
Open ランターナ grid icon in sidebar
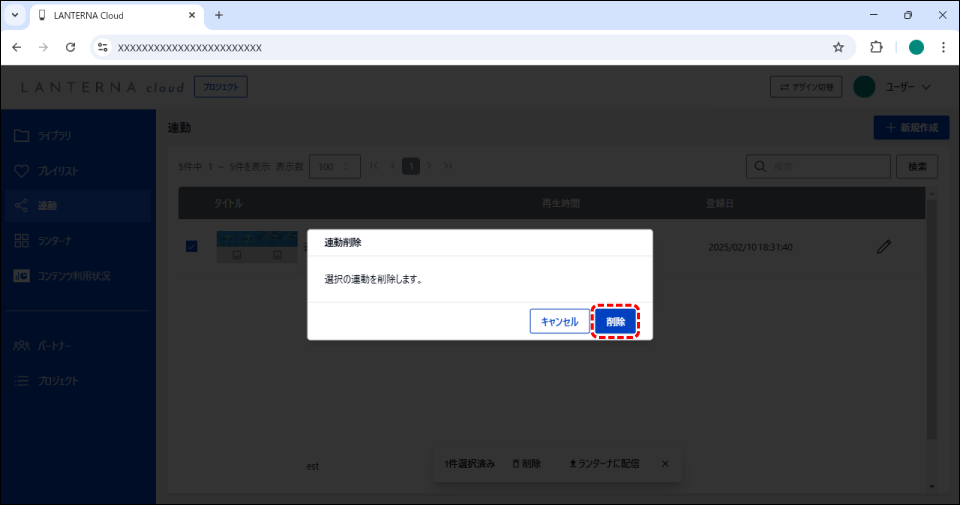22,241
